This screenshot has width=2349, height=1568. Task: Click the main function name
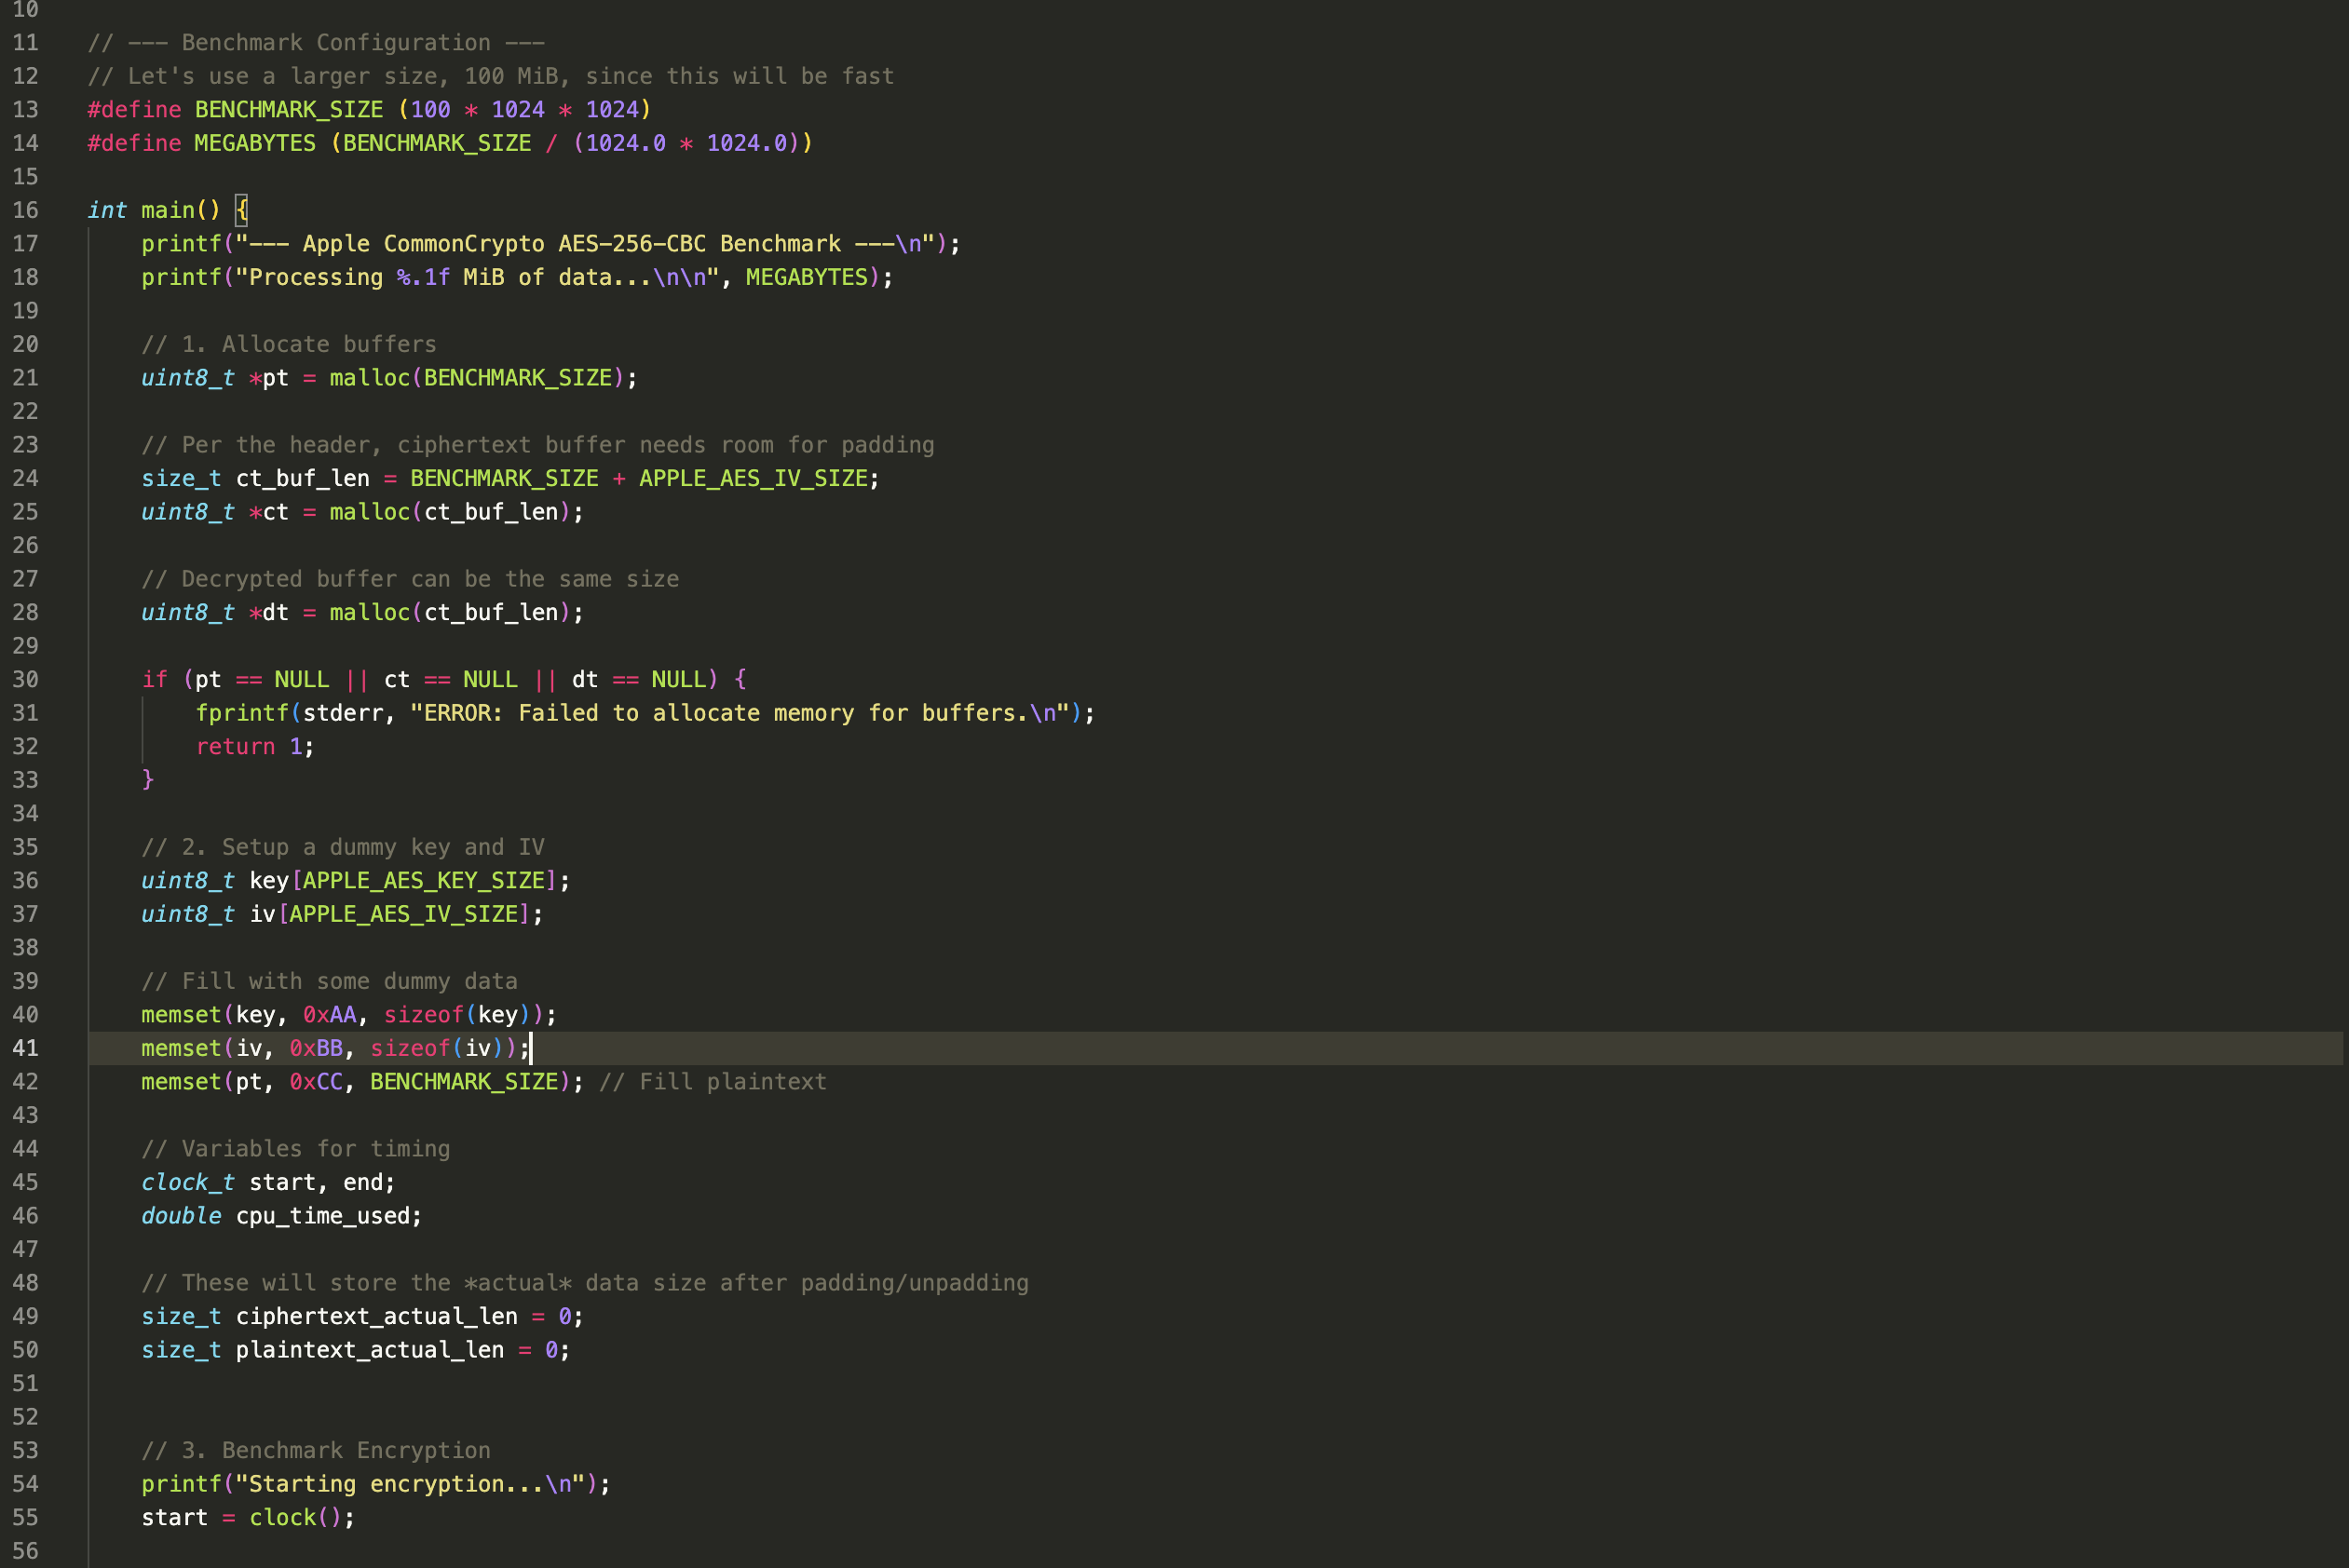pos(167,210)
